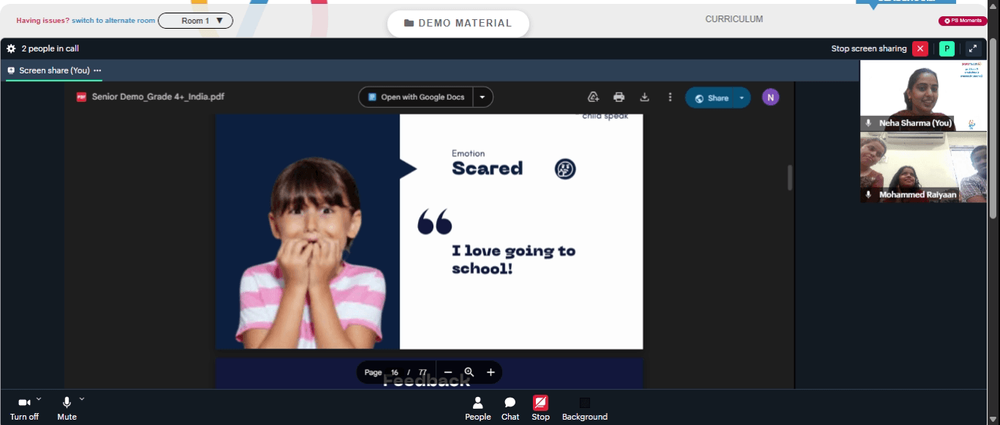This screenshot has width=1000, height=425.
Task: Turn off the camera
Action: point(24,408)
